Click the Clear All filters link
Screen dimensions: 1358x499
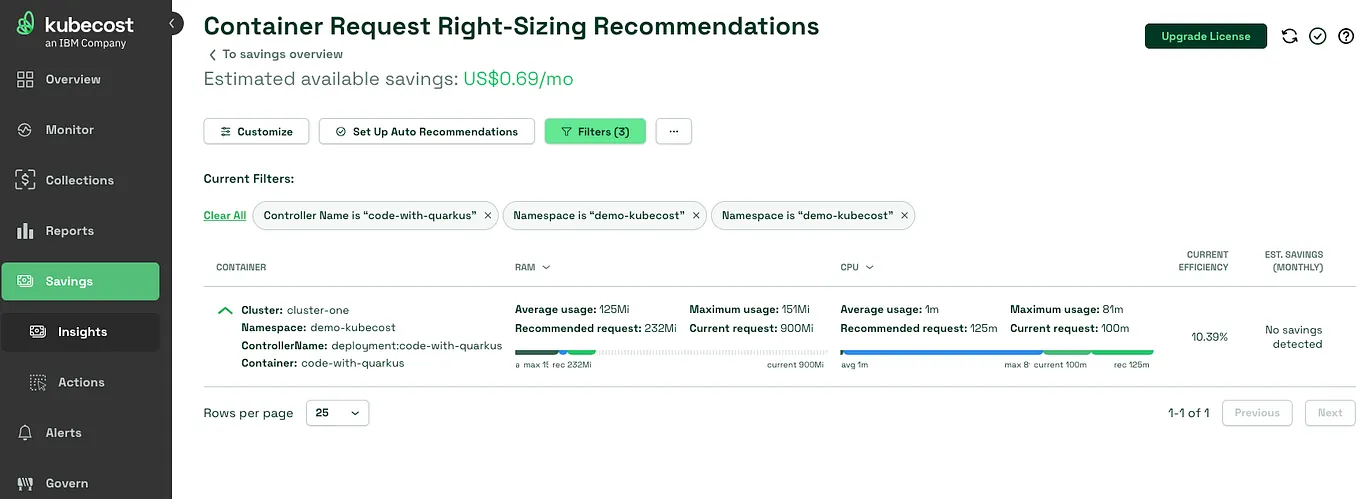click(x=224, y=216)
